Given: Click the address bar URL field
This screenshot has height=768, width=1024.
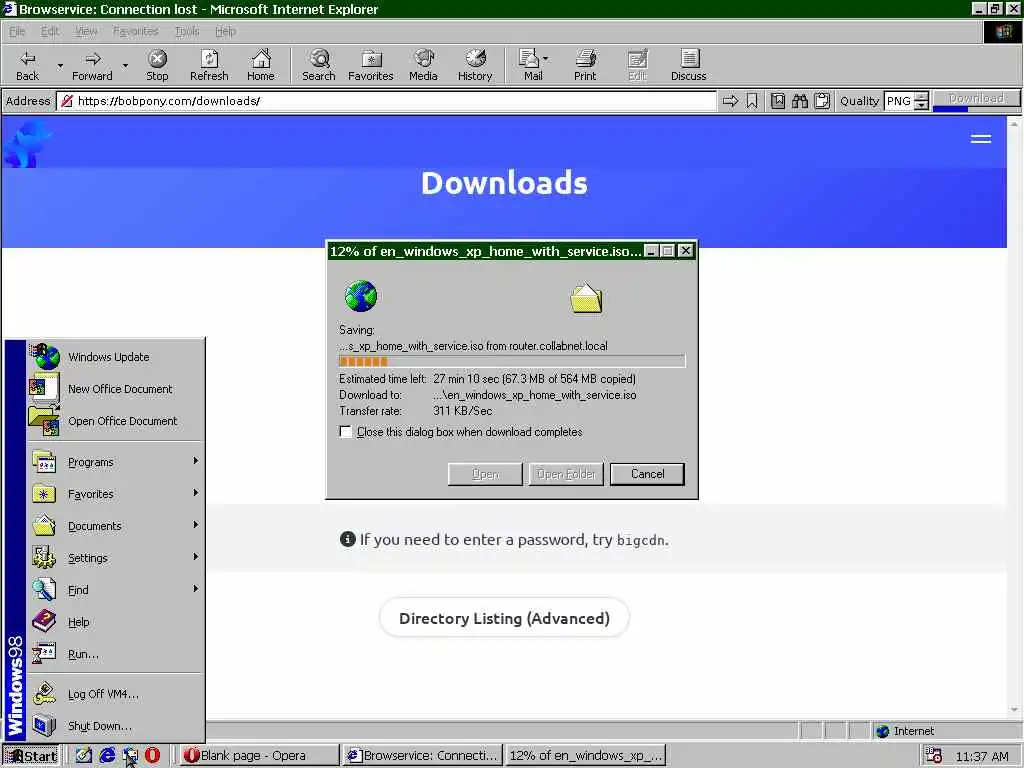Looking at the screenshot, I should 387,101.
